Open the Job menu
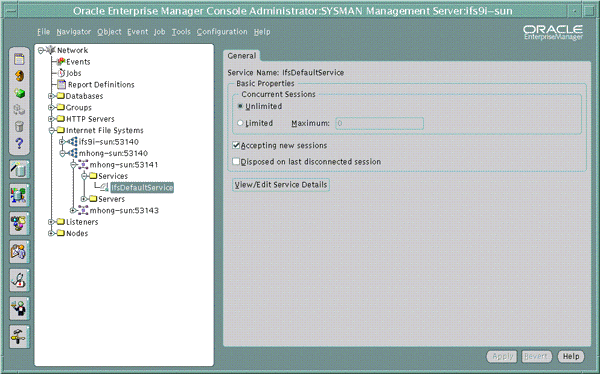This screenshot has height=374, width=600. point(160,32)
